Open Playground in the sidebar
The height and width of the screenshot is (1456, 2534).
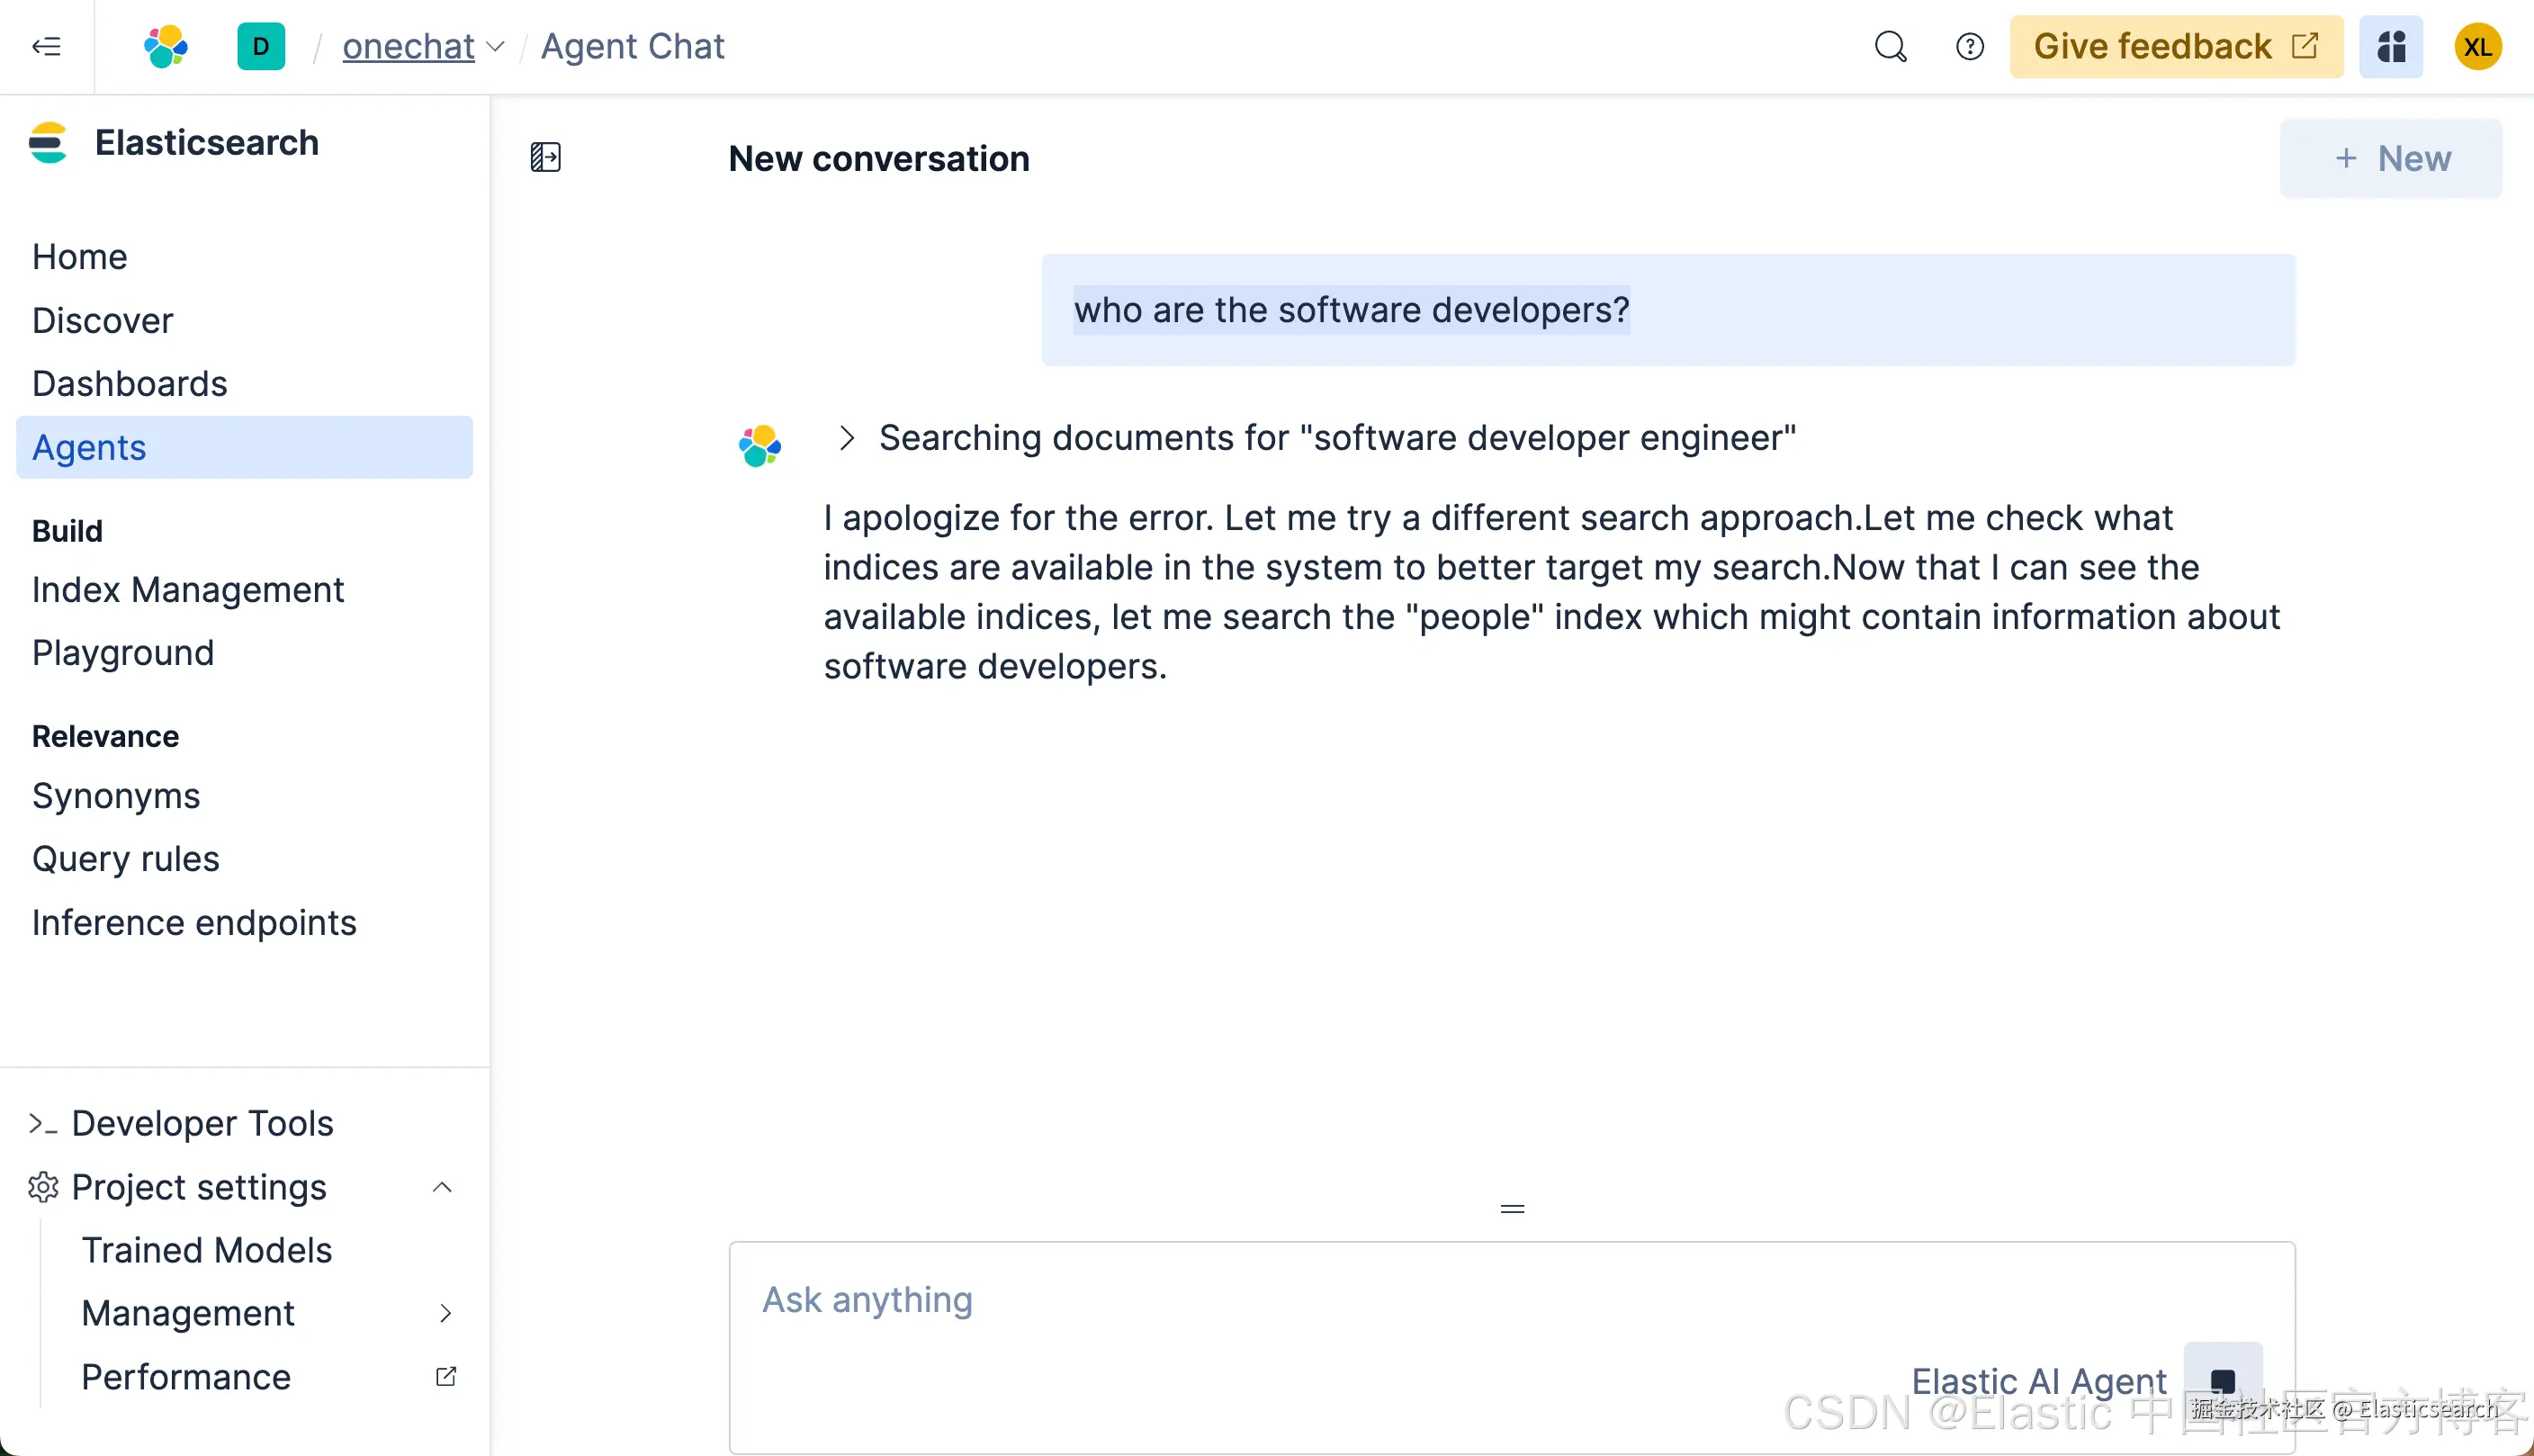click(123, 652)
